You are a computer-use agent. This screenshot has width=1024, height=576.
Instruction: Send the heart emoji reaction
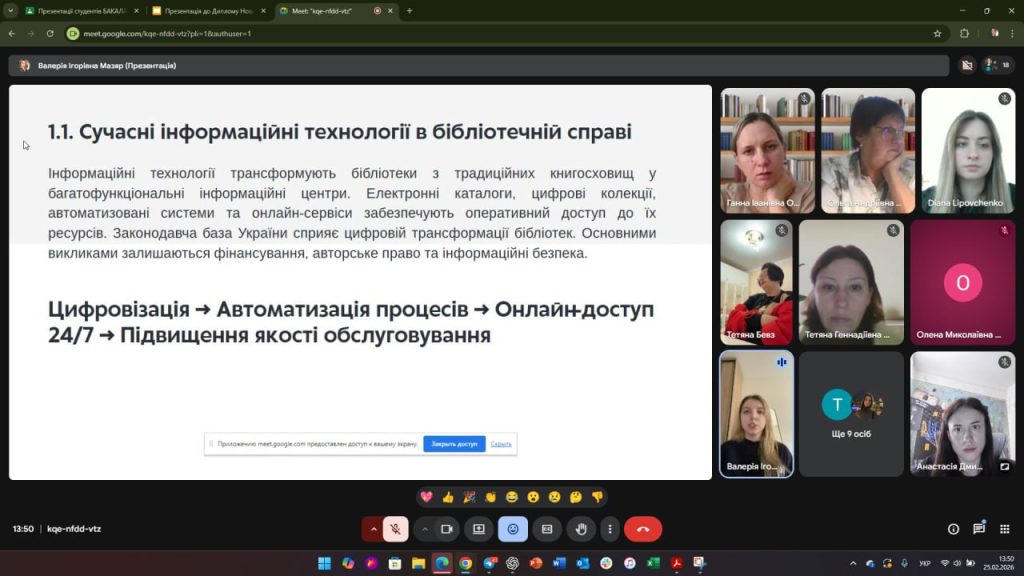427,497
